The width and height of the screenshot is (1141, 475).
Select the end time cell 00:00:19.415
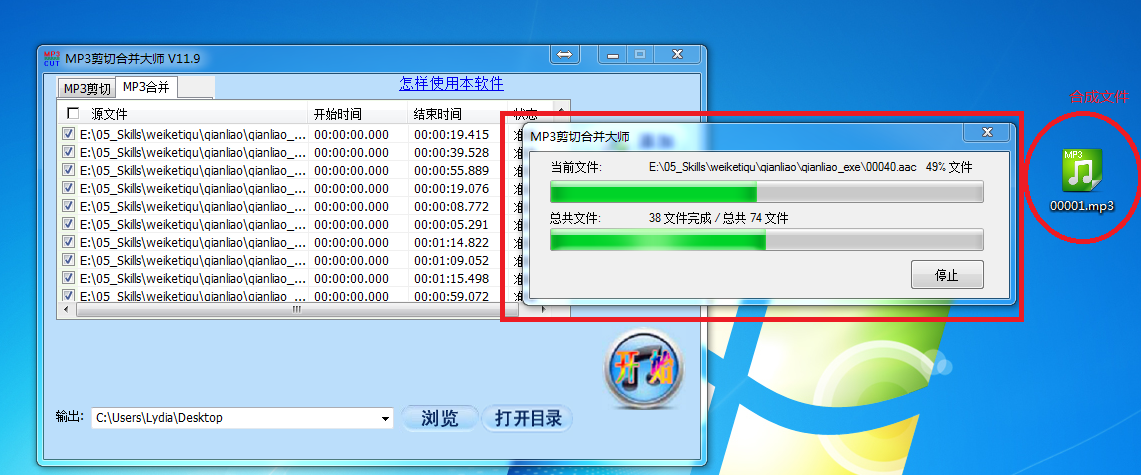pyautogui.click(x=451, y=135)
